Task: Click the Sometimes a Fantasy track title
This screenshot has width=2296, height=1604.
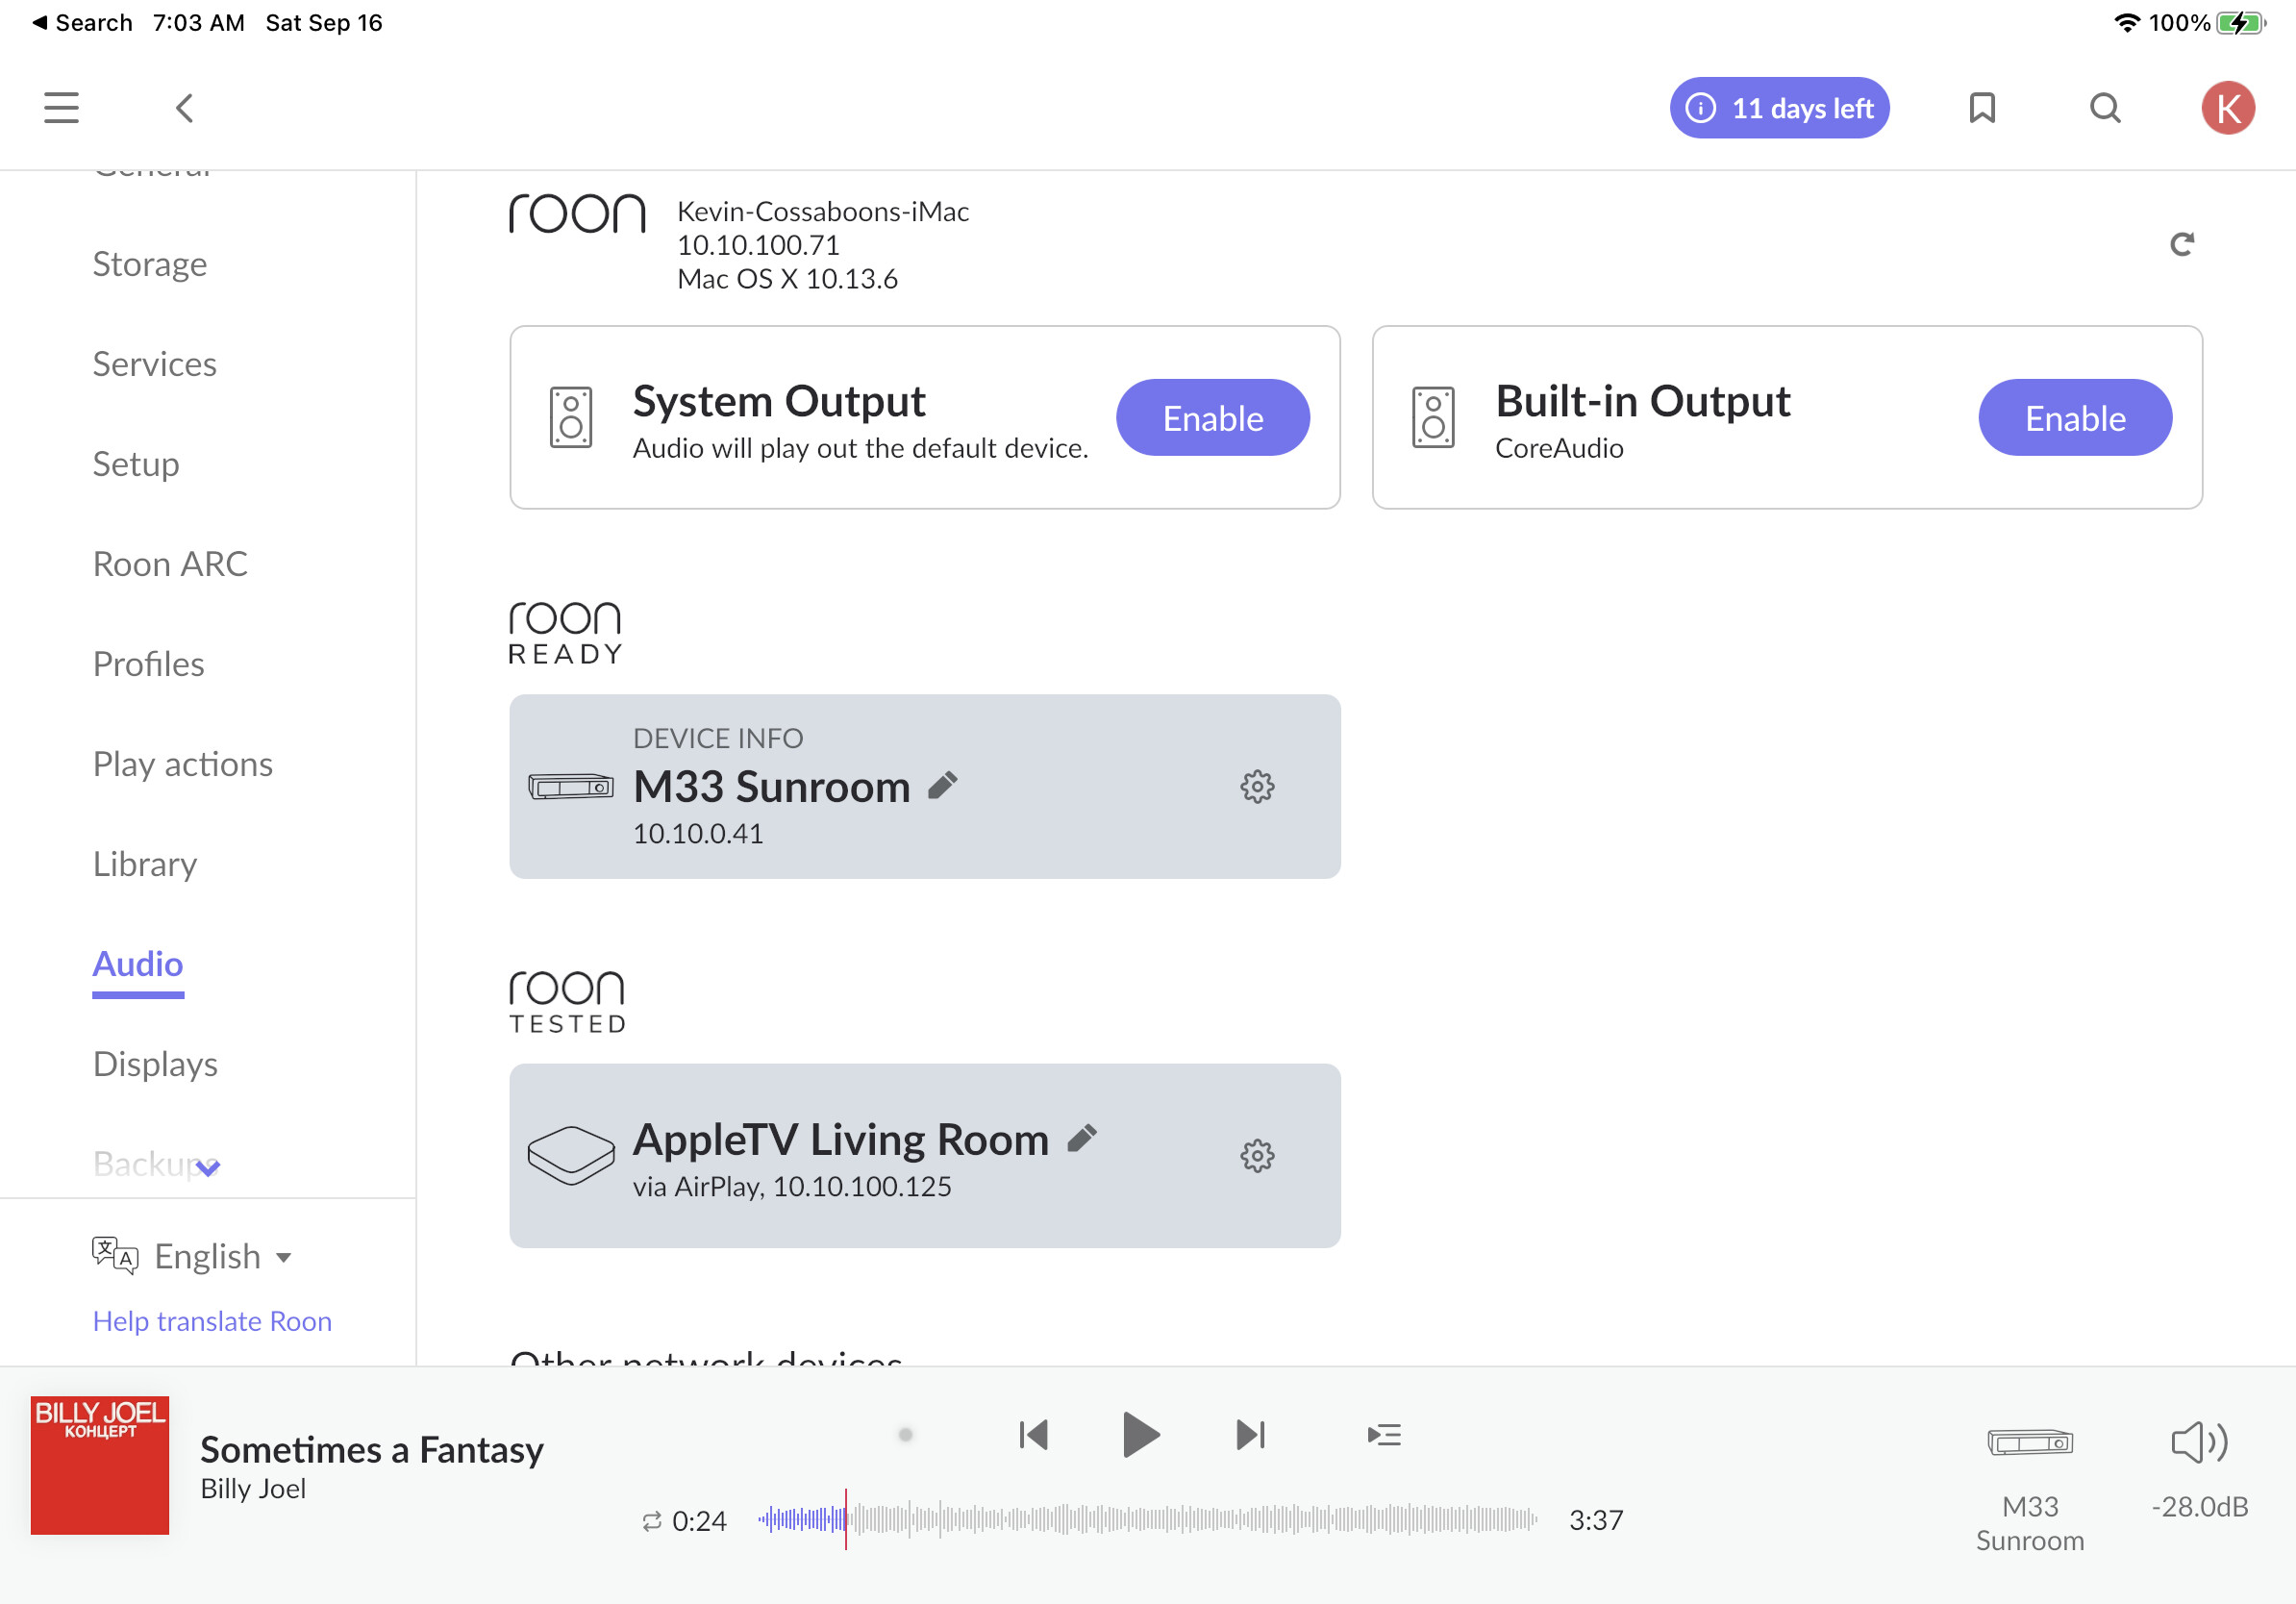Action: pyautogui.click(x=372, y=1450)
